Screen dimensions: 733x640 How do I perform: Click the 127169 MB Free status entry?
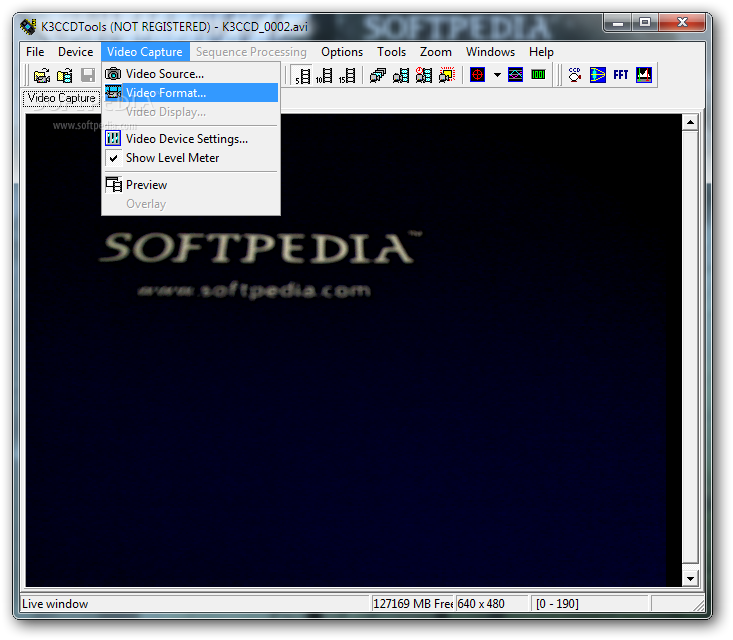tap(413, 604)
